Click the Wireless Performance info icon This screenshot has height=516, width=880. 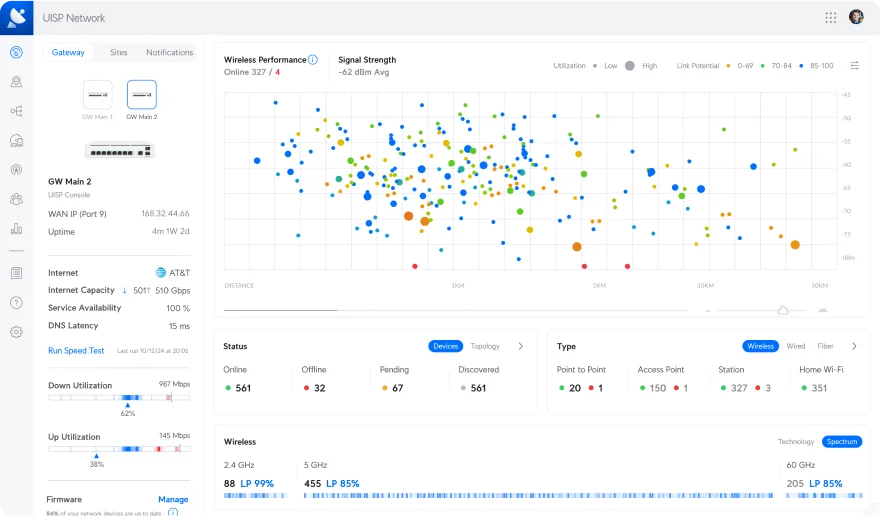pos(313,60)
